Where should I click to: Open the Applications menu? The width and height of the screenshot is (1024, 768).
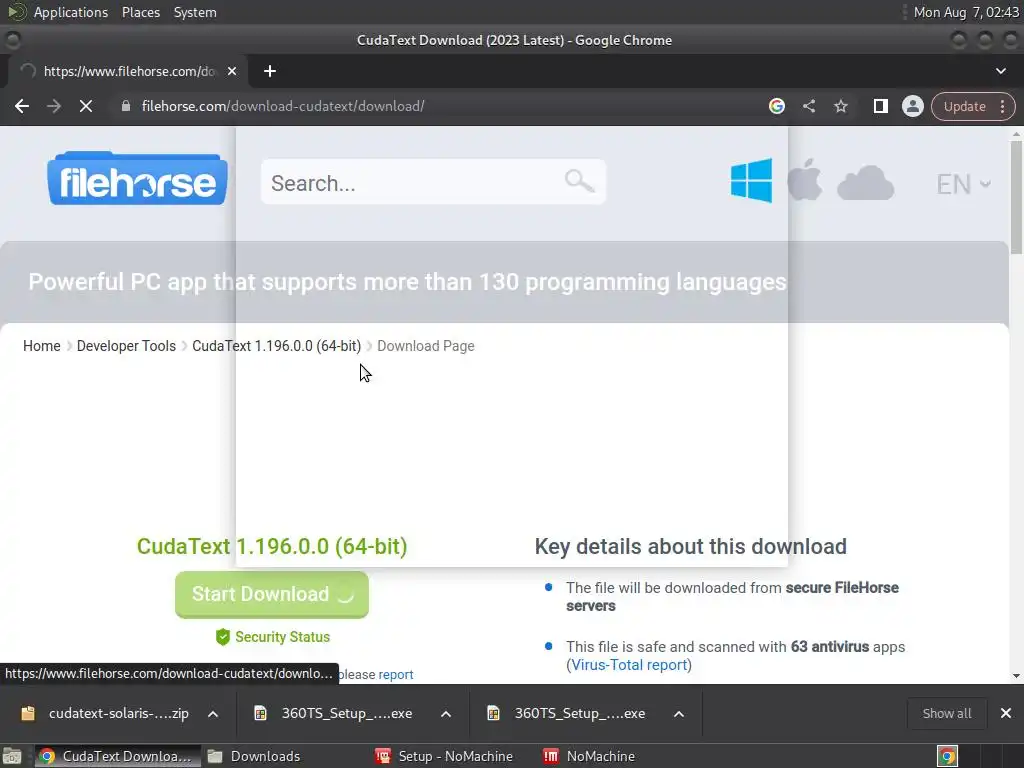pyautogui.click(x=71, y=12)
